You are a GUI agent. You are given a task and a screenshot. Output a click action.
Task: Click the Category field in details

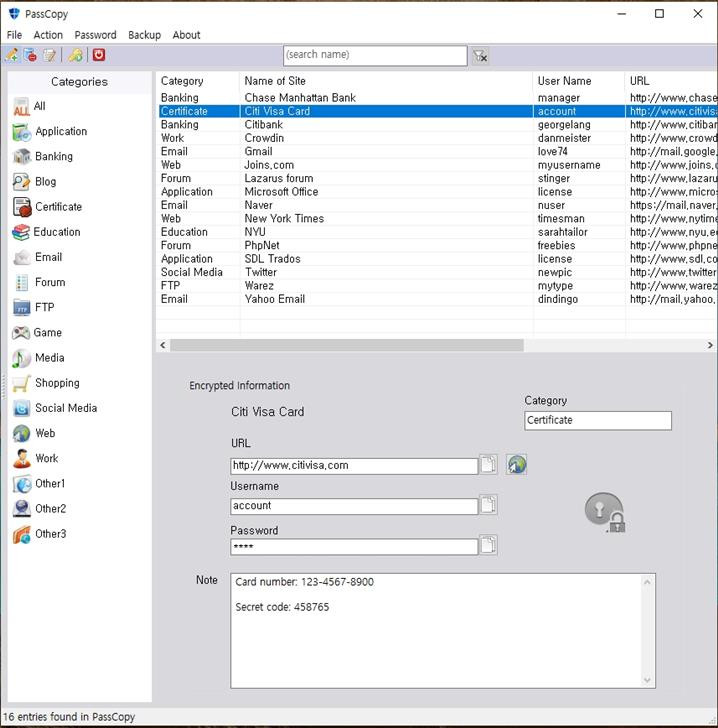pos(598,420)
